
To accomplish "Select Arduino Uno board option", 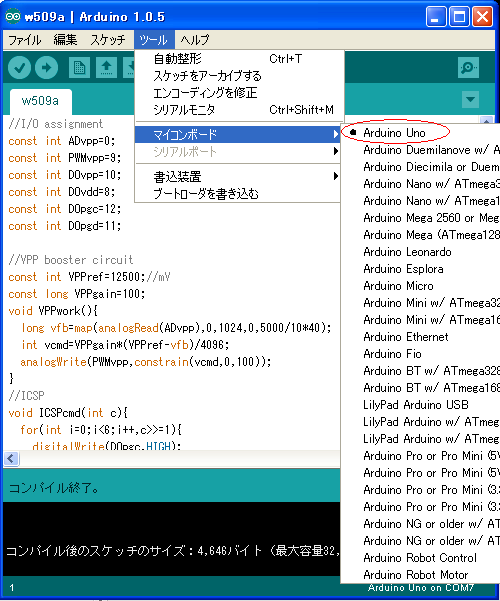I will (x=421, y=133).
